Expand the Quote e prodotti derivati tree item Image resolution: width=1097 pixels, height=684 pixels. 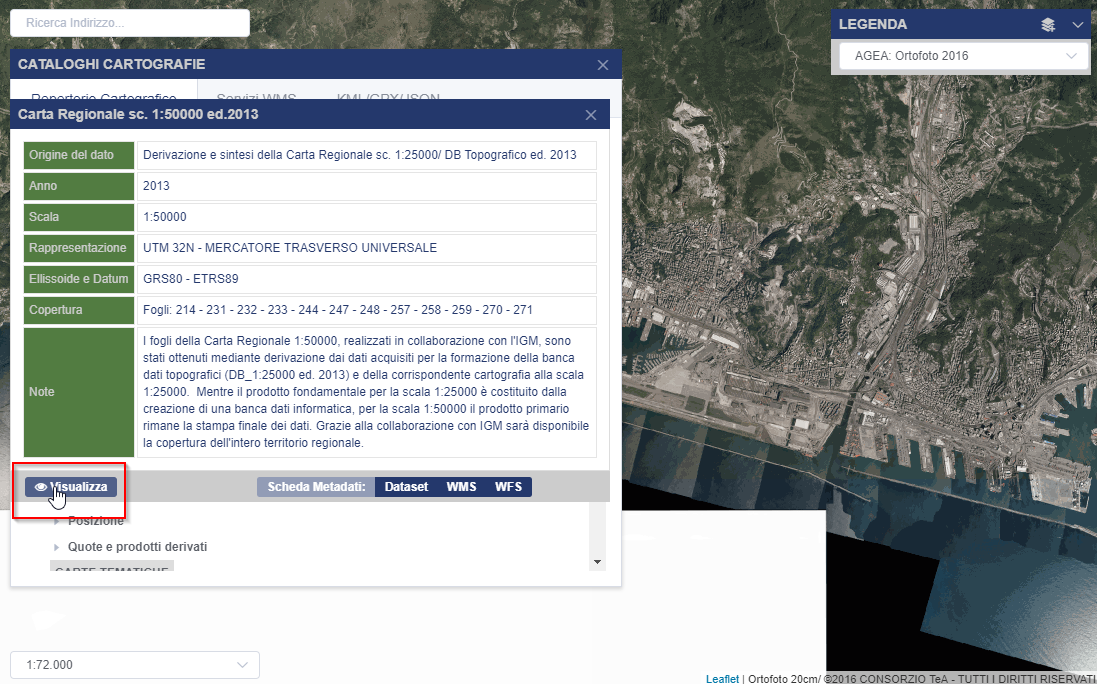point(57,547)
